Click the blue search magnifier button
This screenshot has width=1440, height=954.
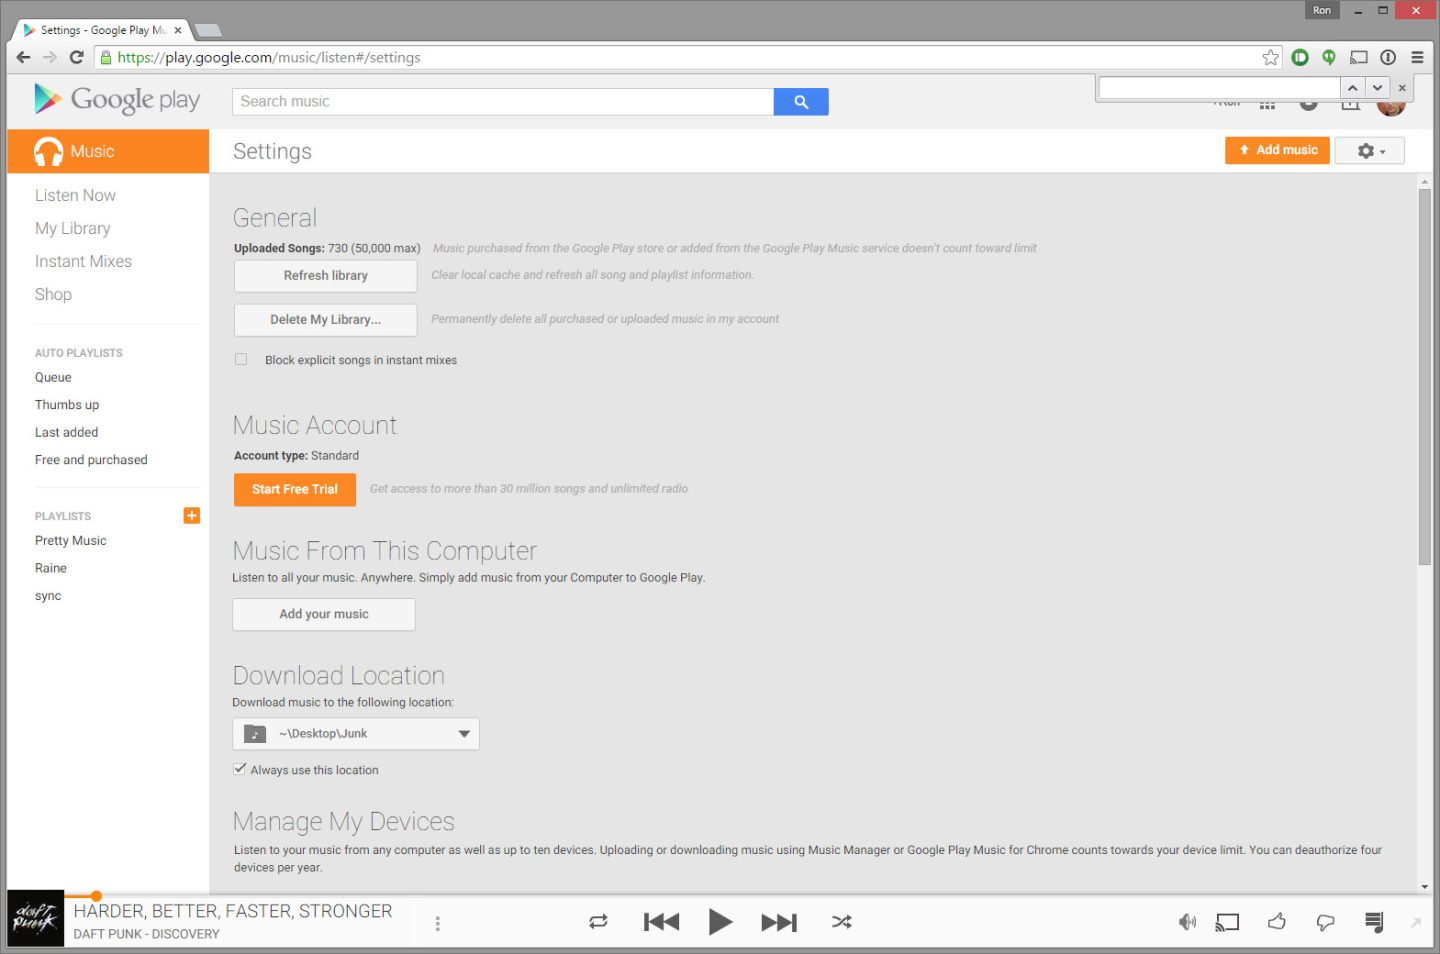tap(801, 102)
